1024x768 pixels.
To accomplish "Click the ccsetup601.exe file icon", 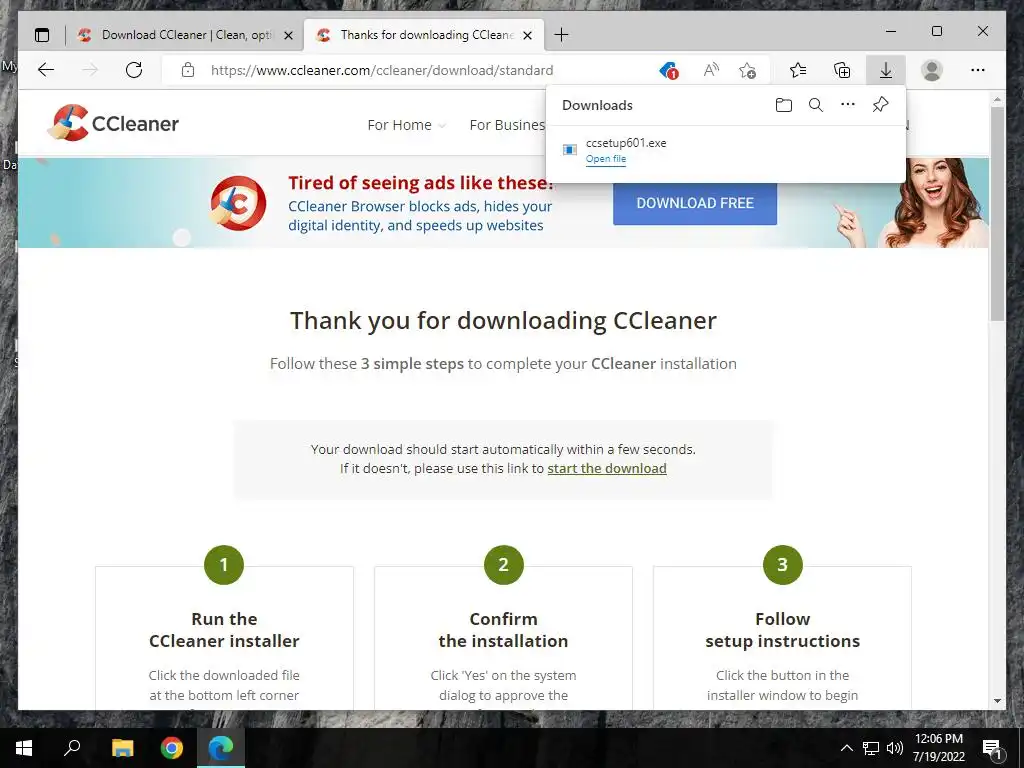I will click(569, 150).
